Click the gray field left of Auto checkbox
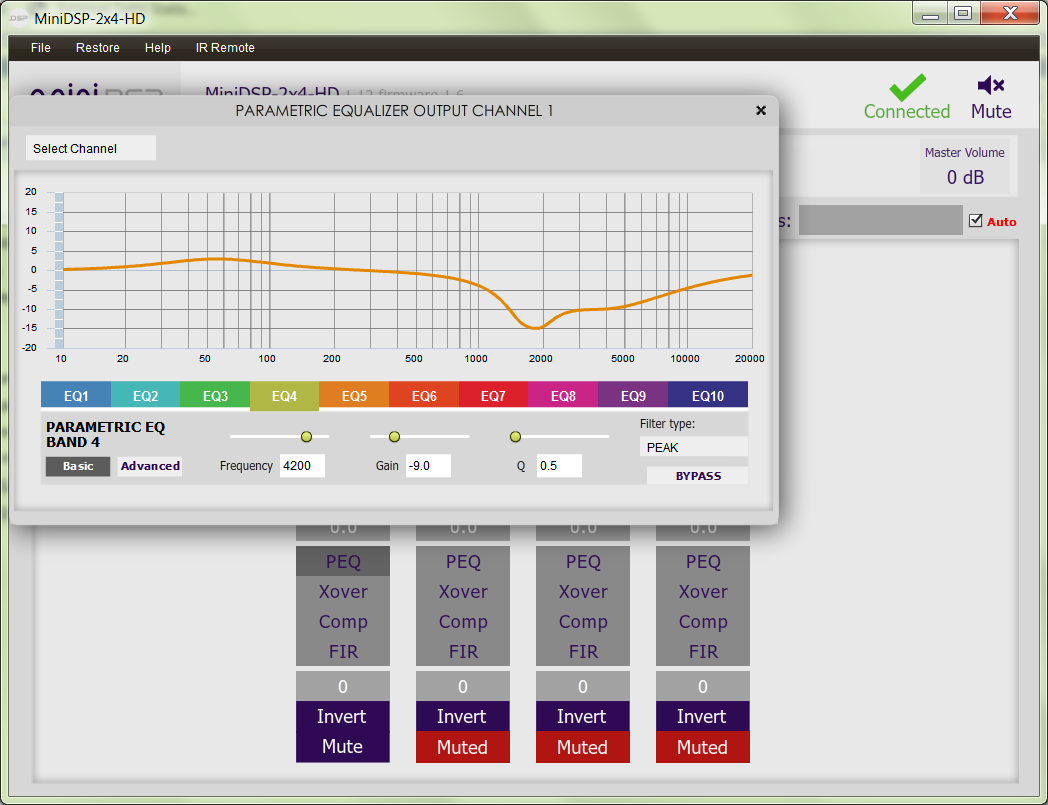 pos(881,220)
